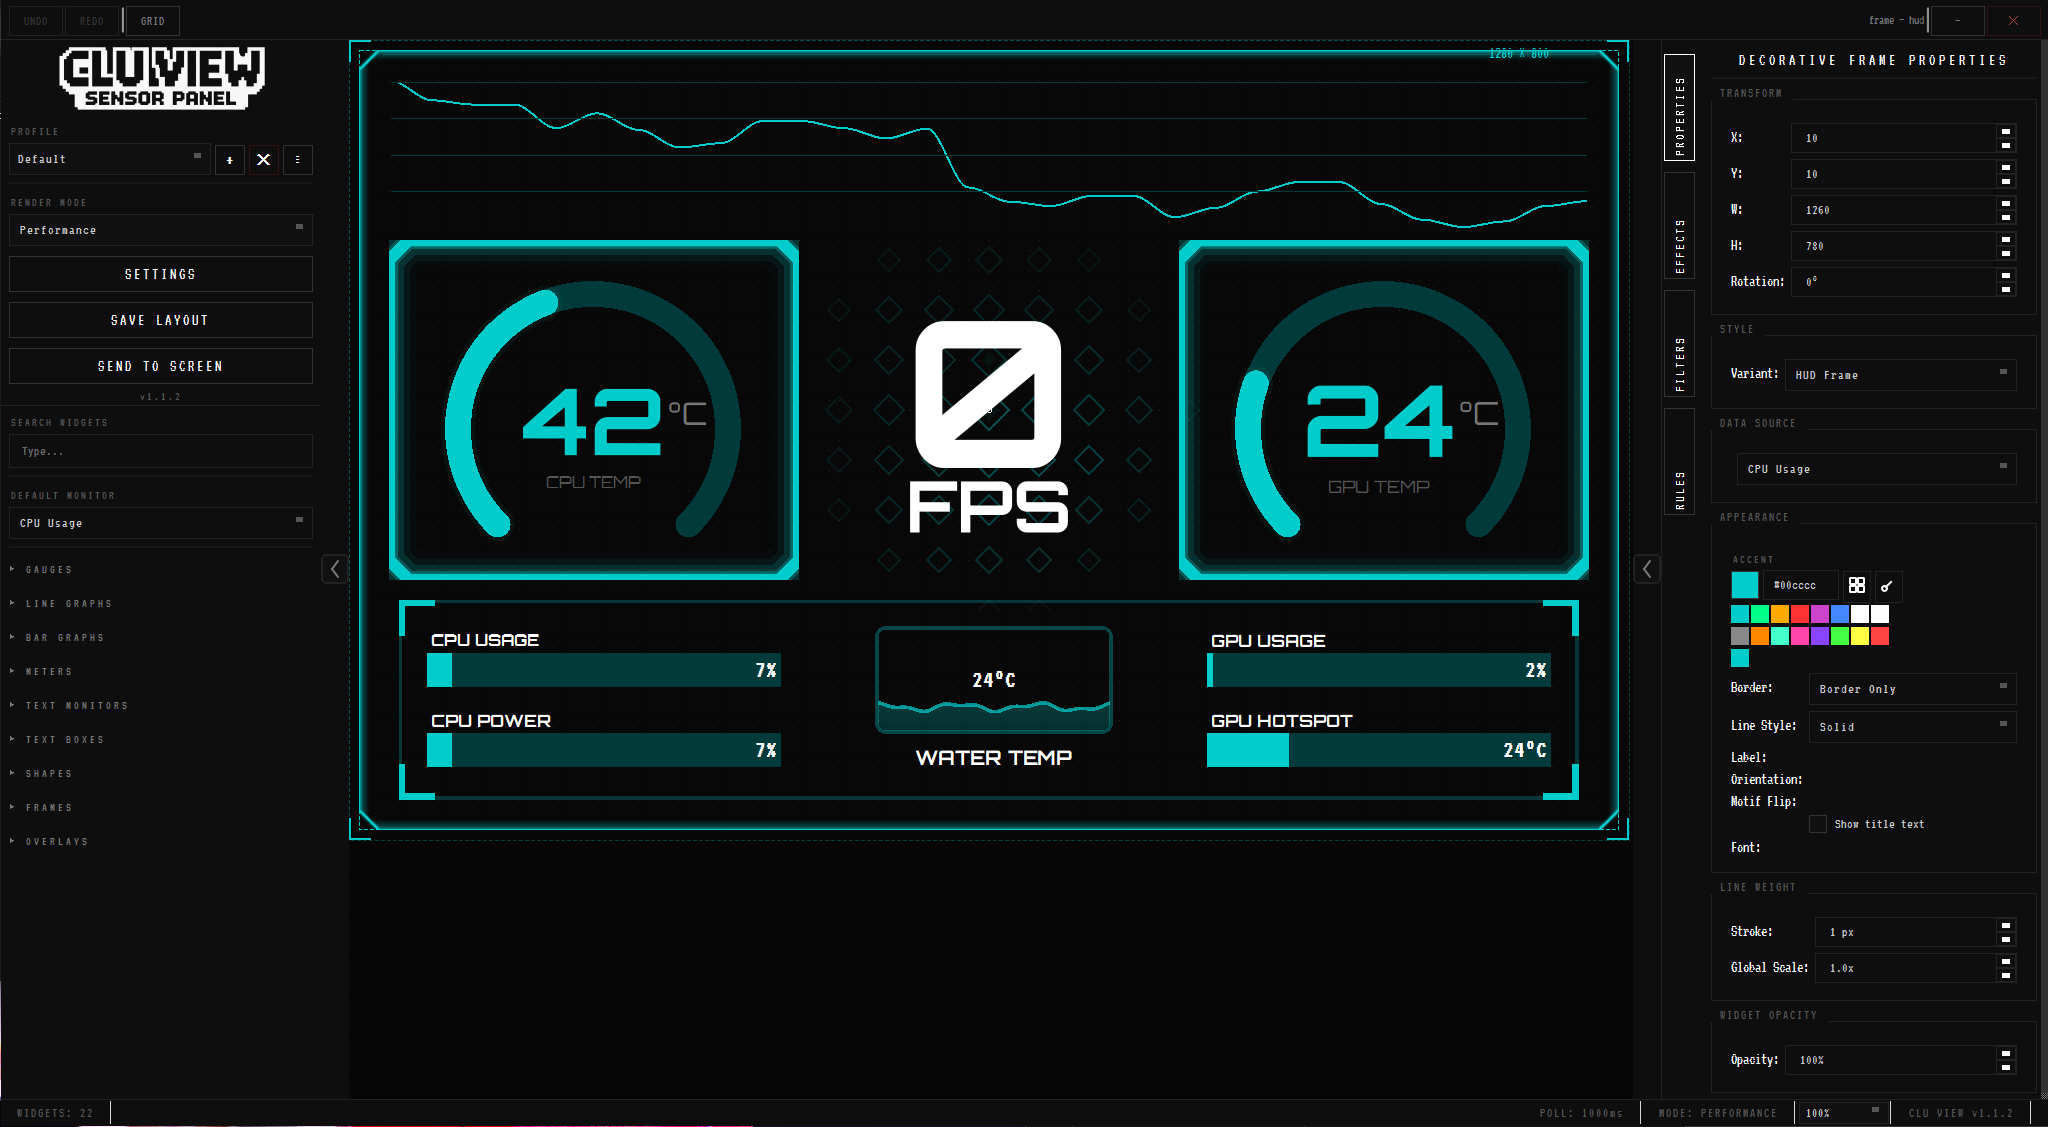
Task: Open the accent color palette grid icon
Action: click(x=1857, y=586)
